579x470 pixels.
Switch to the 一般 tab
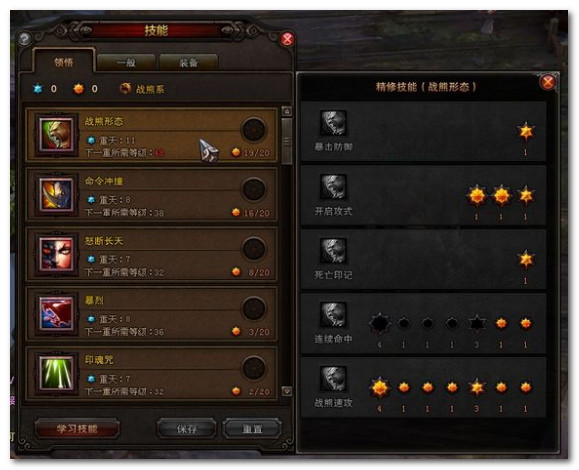[126, 62]
